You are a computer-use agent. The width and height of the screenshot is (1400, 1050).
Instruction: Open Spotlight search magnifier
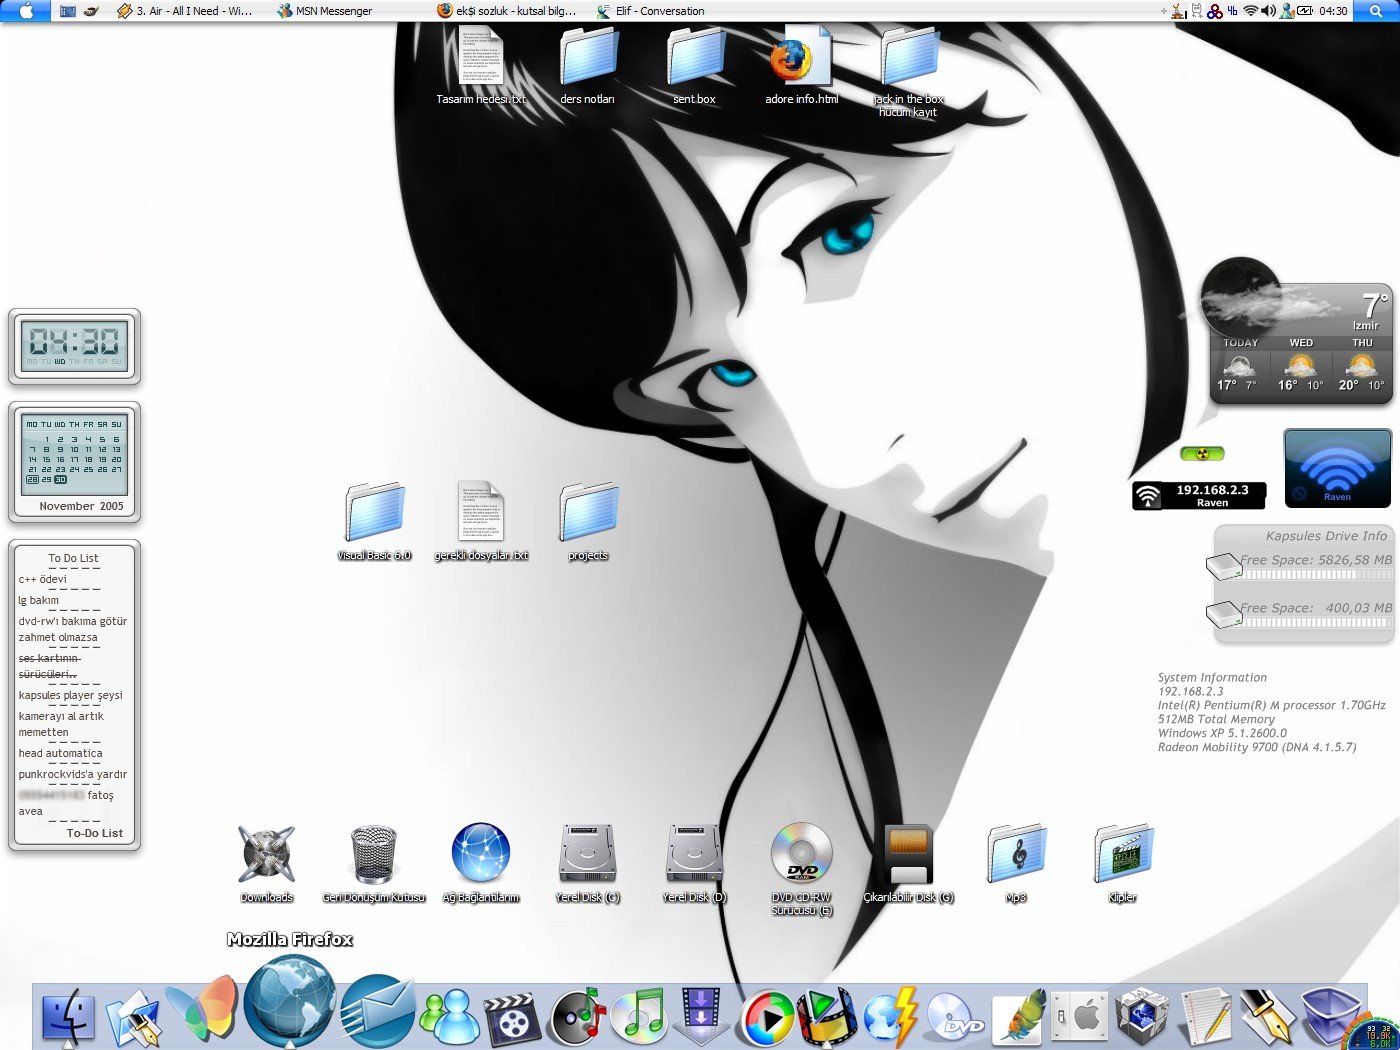(x=1376, y=11)
